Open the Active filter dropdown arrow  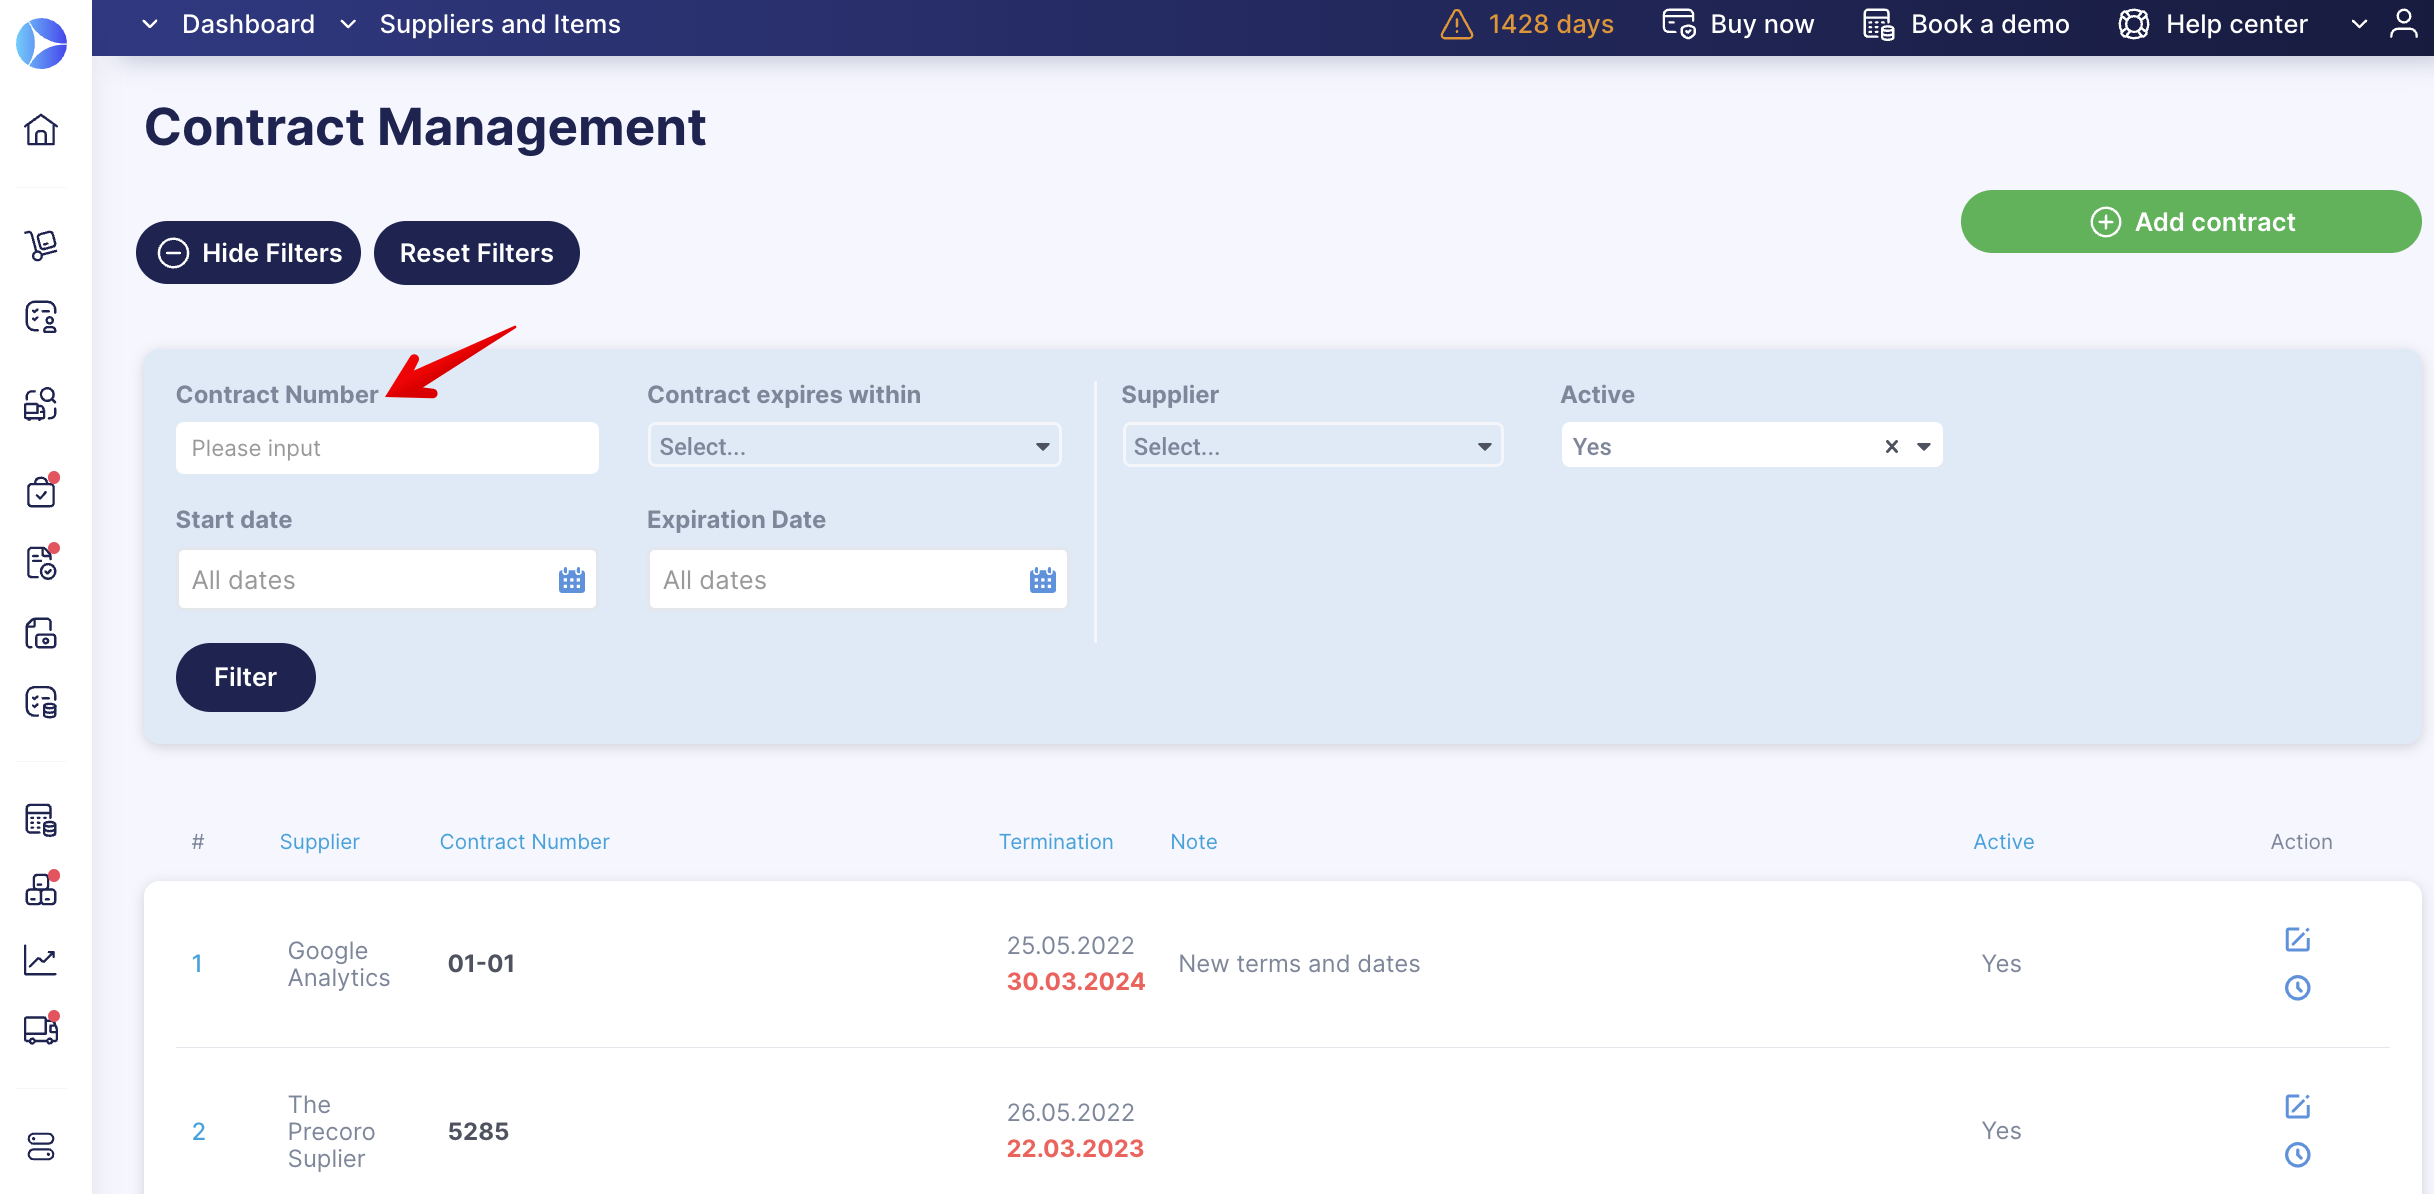pos(1924,447)
